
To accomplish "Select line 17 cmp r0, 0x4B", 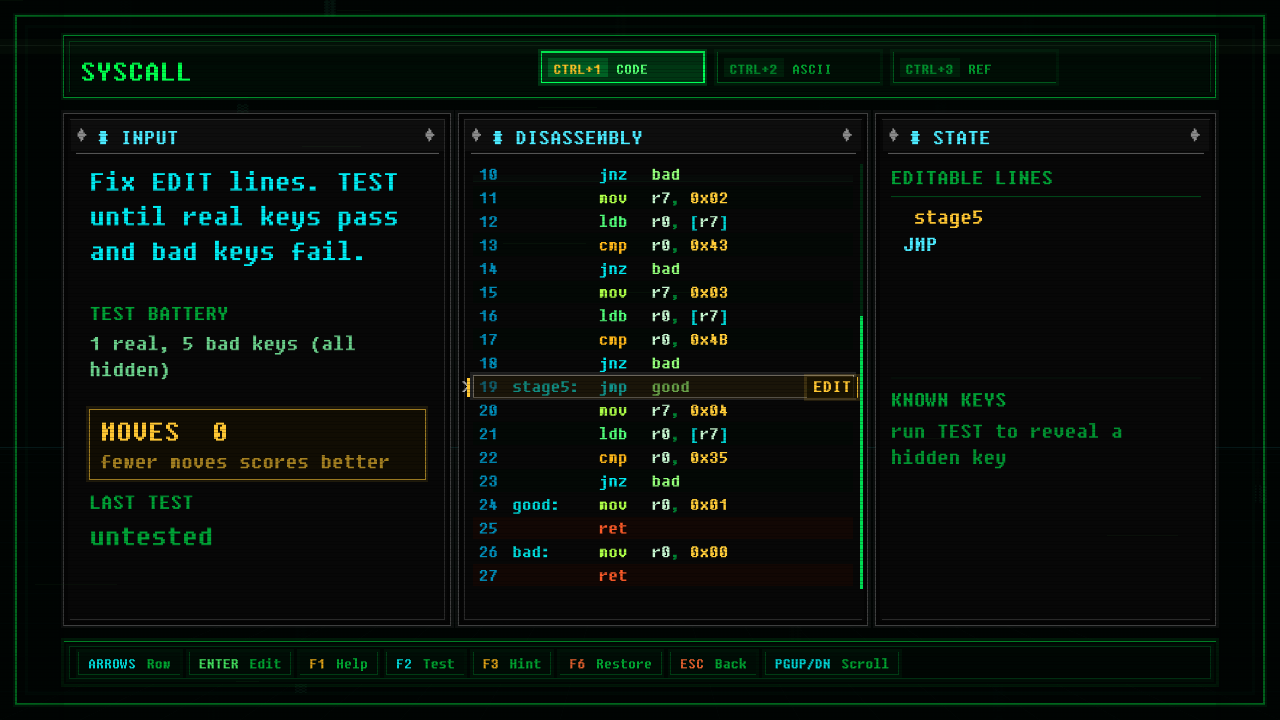I will [664, 340].
